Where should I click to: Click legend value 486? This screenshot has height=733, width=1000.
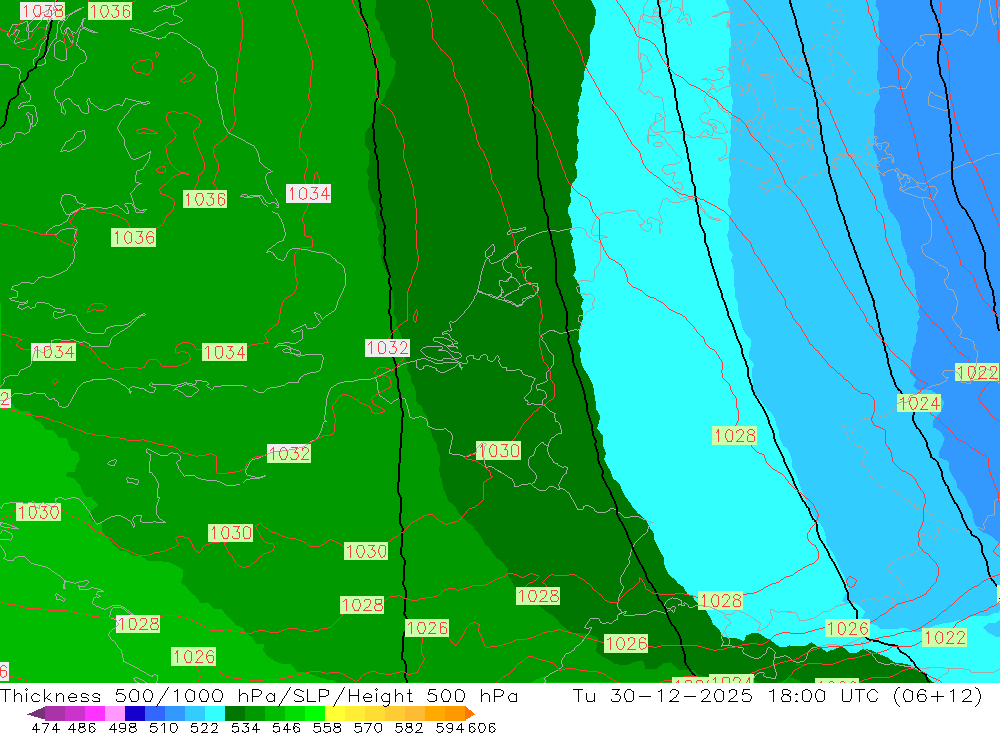click(82, 728)
